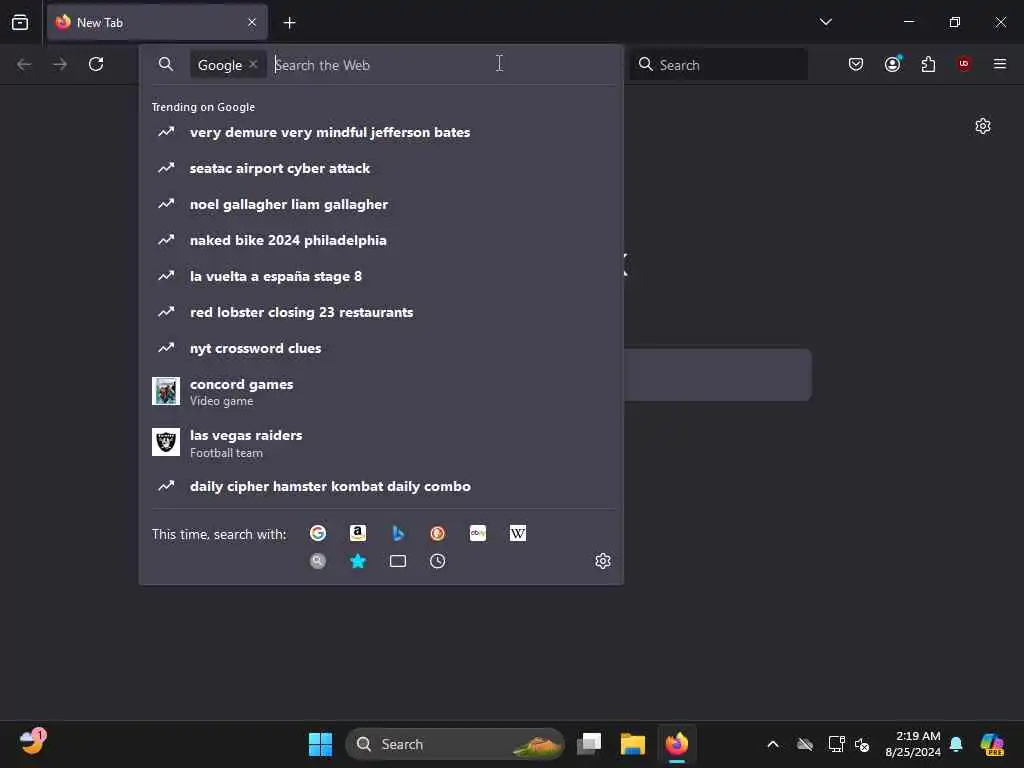This screenshot has width=1024, height=768.
Task: Open Firefox View button
Action: point(20,22)
